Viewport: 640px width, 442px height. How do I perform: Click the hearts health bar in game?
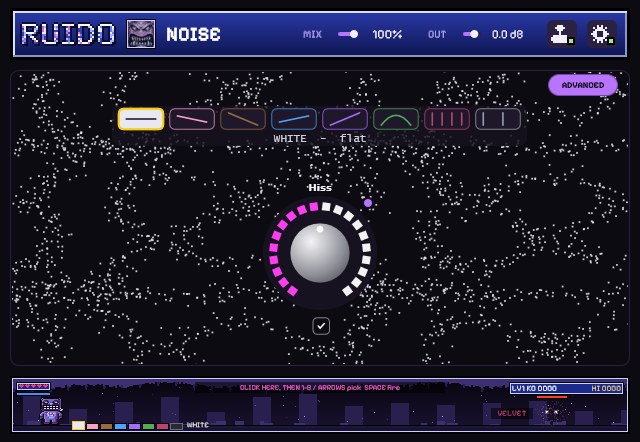[x=33, y=386]
